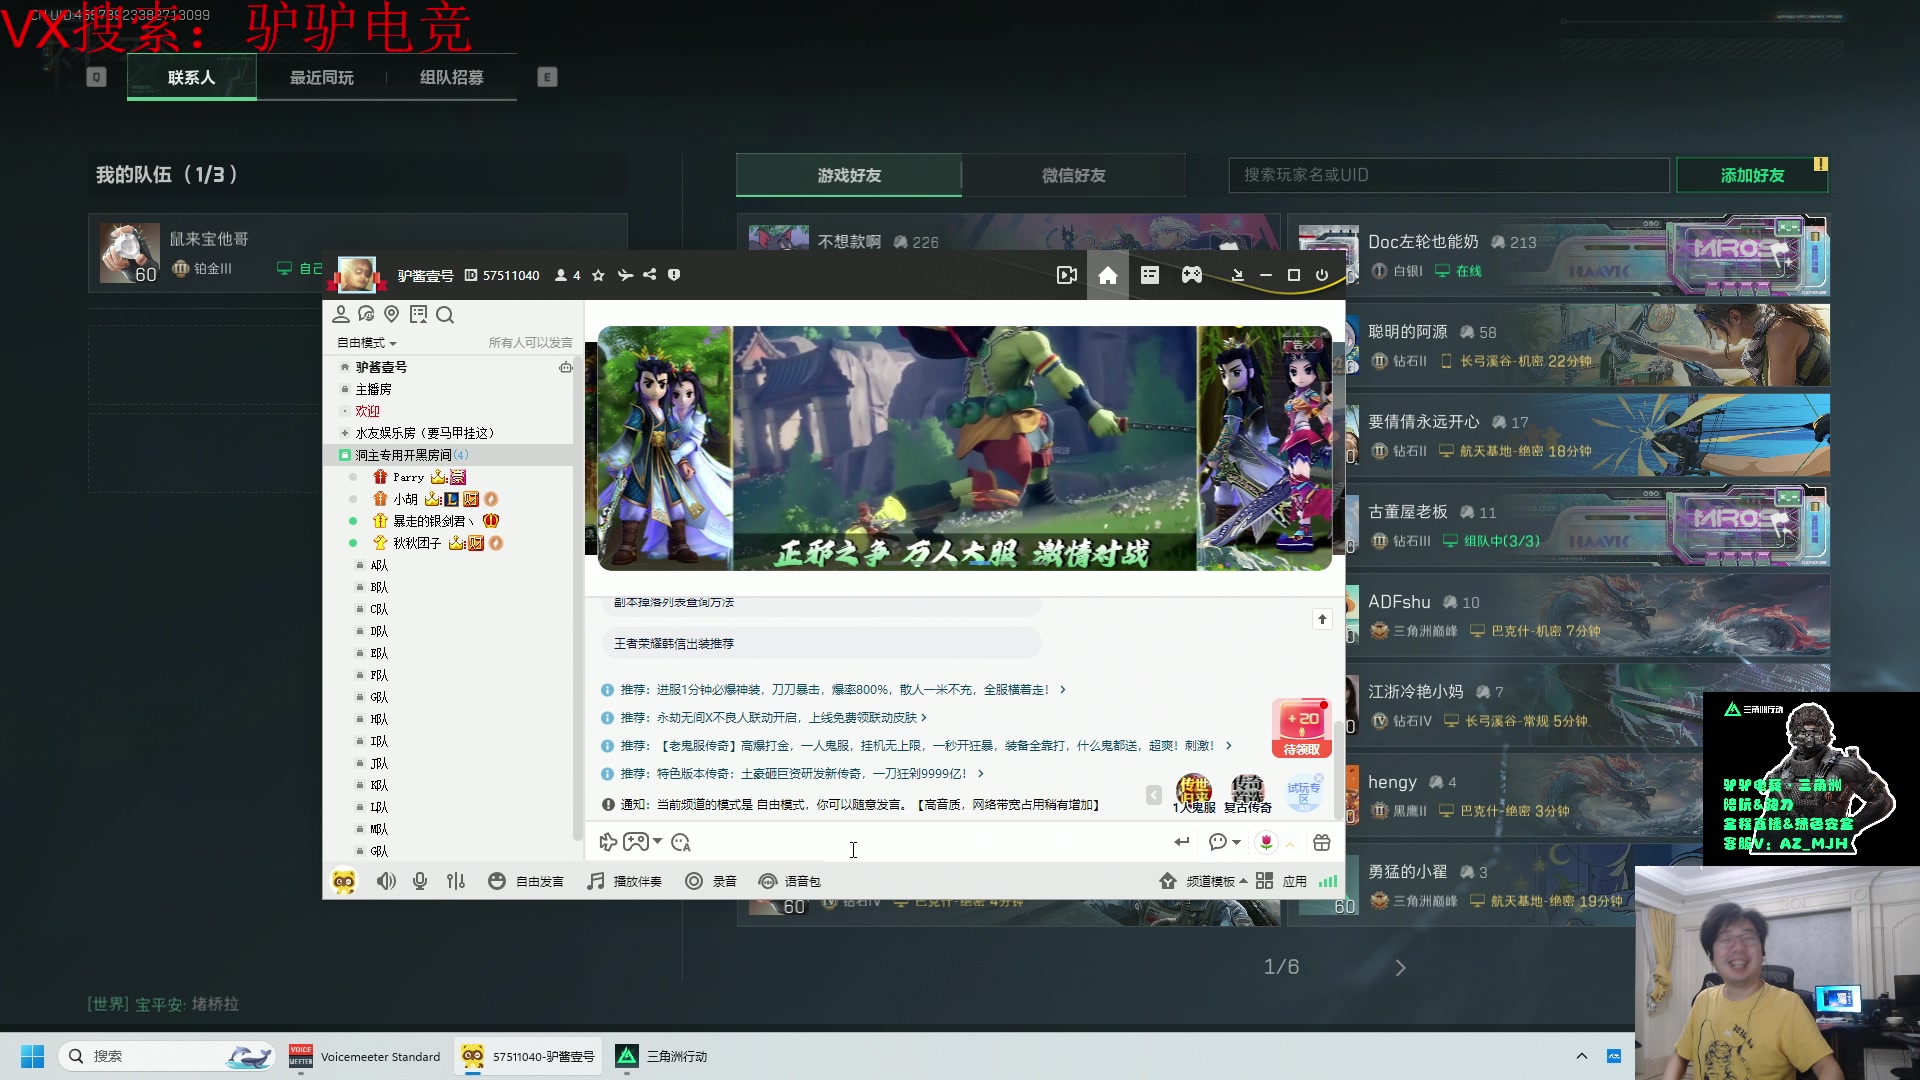Open 语音包 voice pack
This screenshot has height=1080, width=1920.
coord(790,881)
